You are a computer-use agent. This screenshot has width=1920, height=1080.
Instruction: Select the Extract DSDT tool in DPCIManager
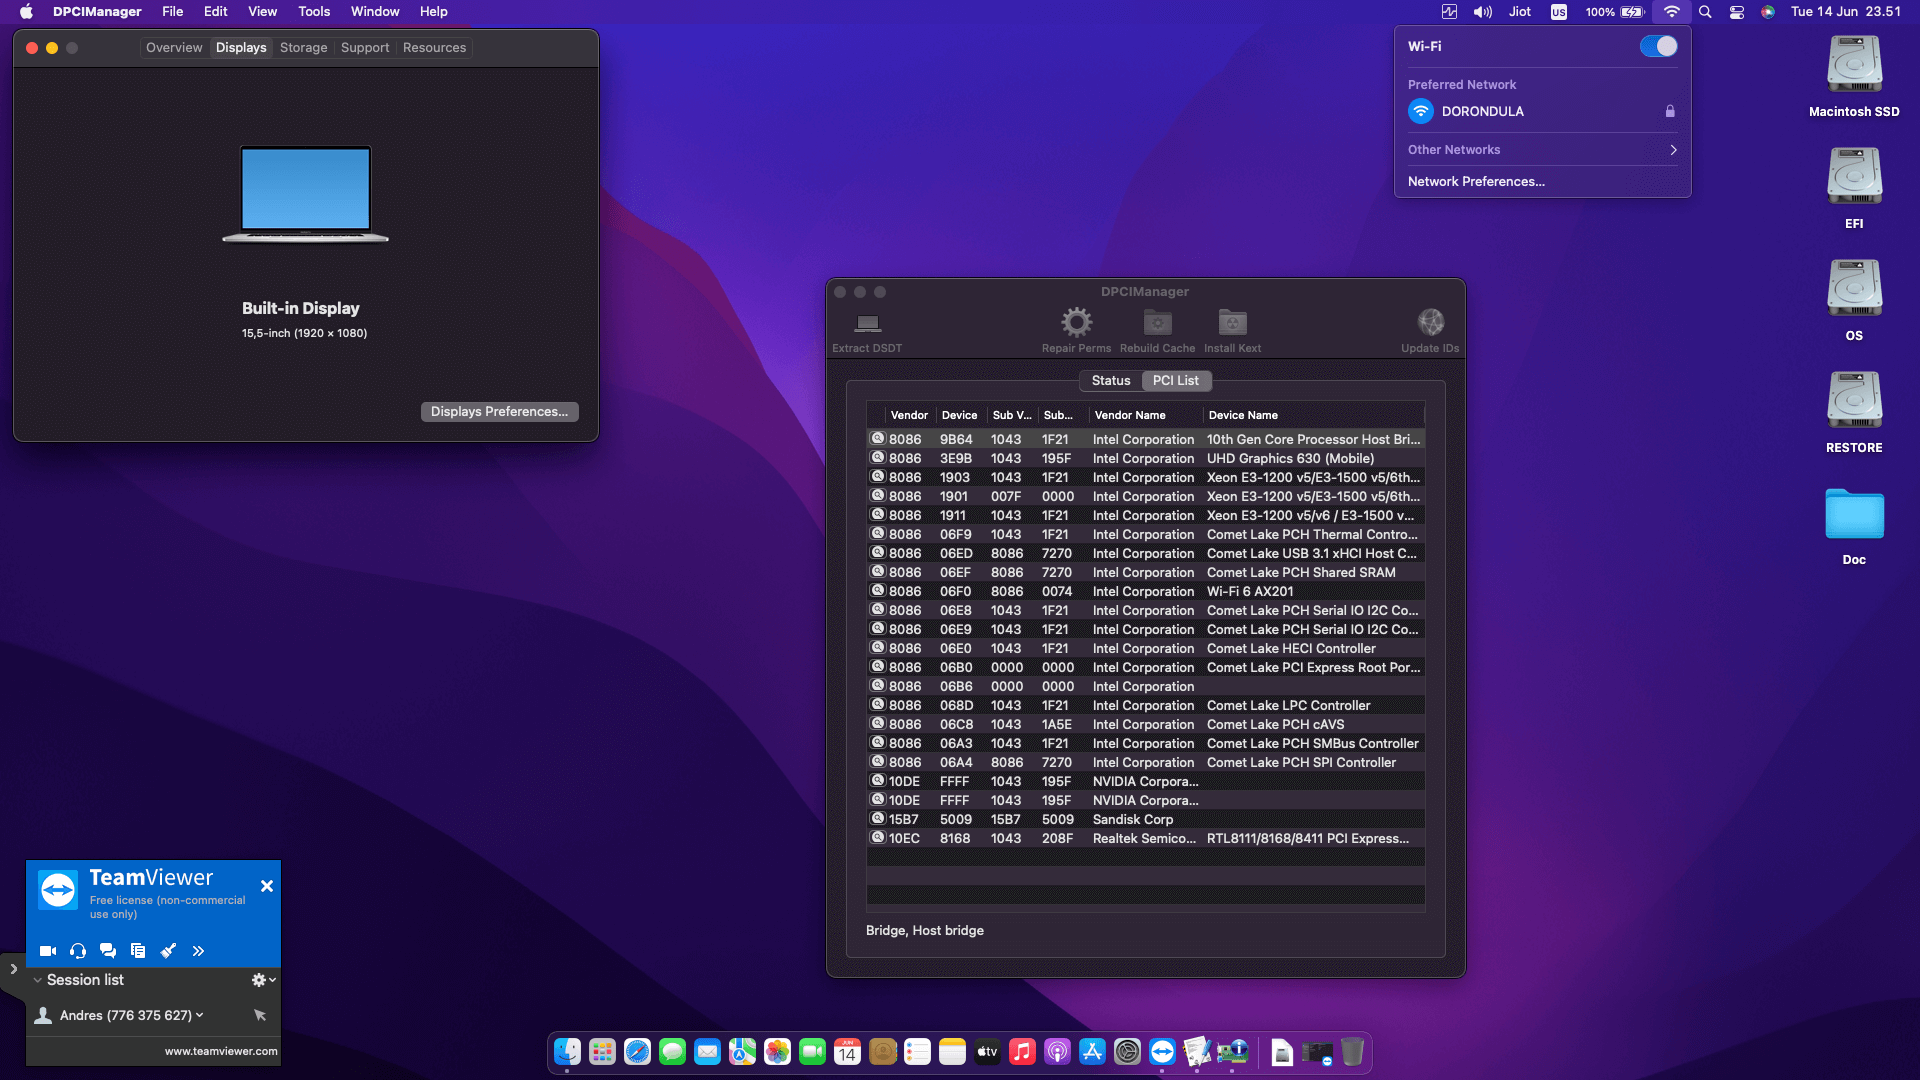[x=866, y=330]
